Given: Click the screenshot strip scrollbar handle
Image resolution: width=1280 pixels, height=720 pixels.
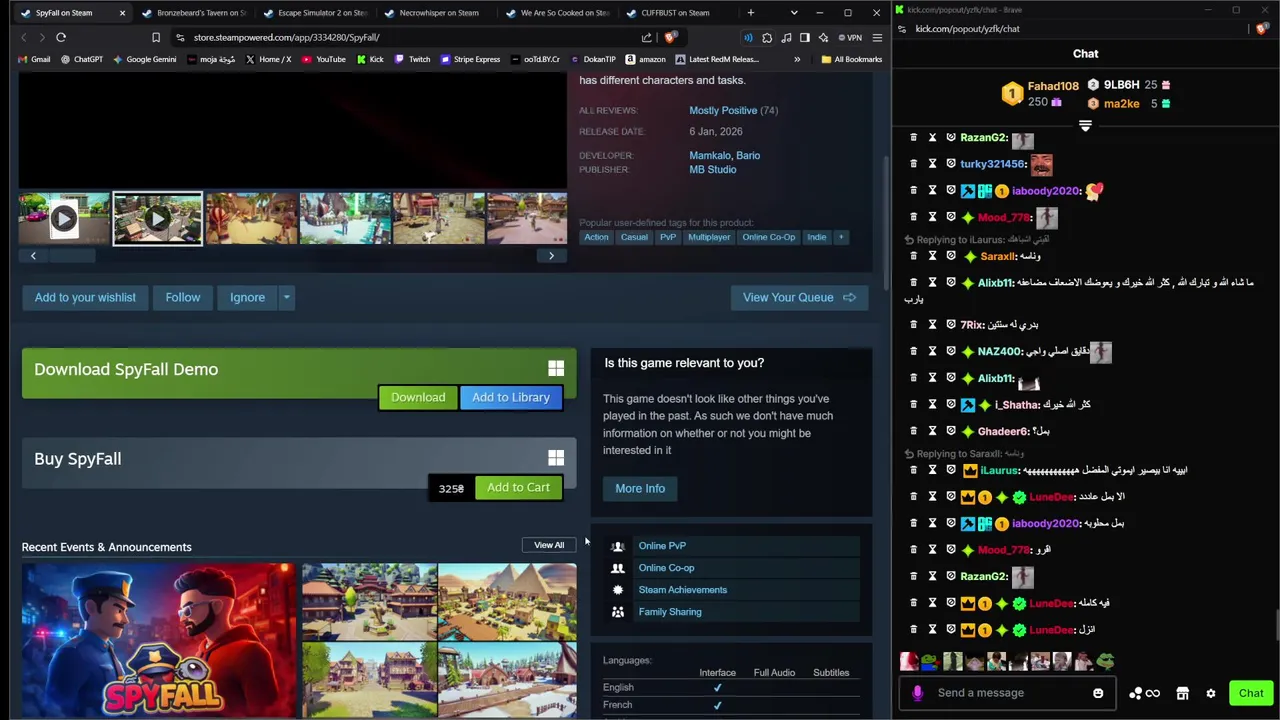Looking at the screenshot, I should (x=72, y=256).
